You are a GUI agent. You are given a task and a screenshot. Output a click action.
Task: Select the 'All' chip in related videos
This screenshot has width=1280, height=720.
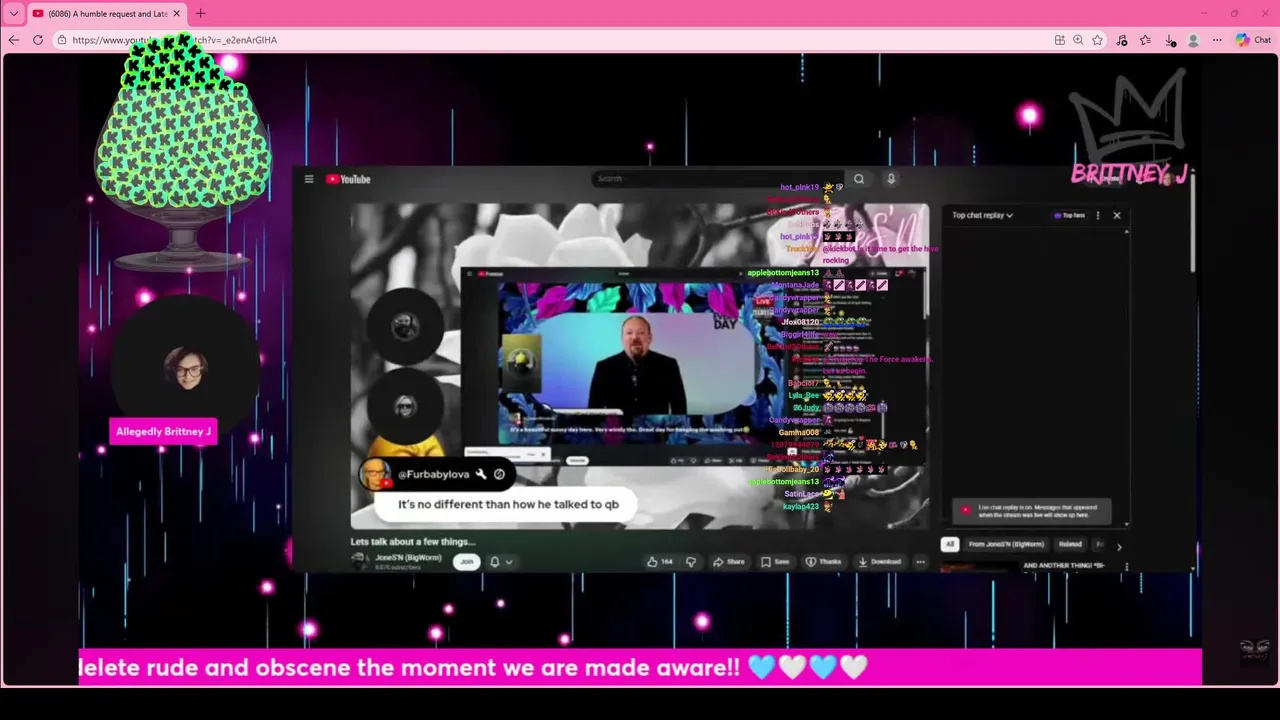949,544
